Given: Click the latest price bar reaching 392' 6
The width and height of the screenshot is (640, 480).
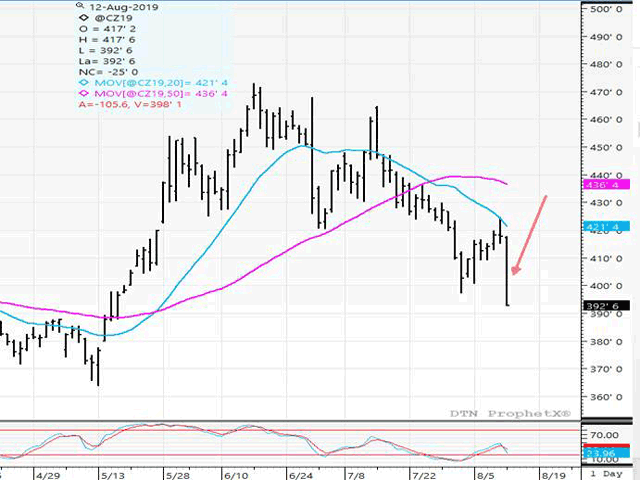Looking at the screenshot, I should pos(507,271).
